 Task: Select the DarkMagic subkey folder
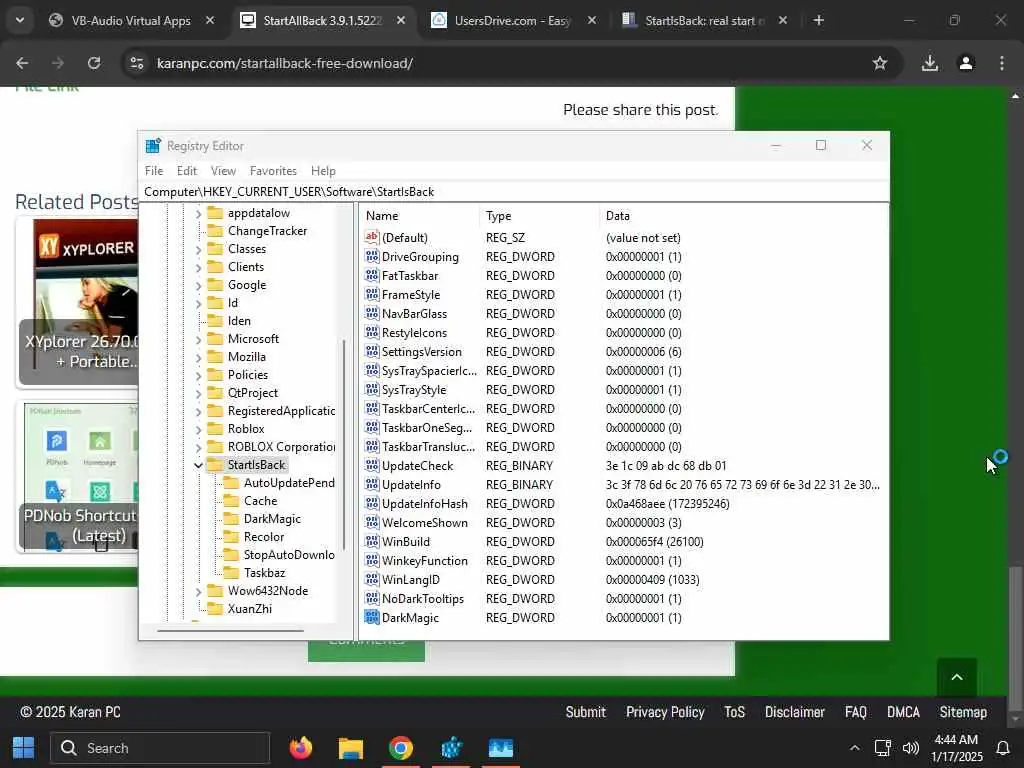272,519
